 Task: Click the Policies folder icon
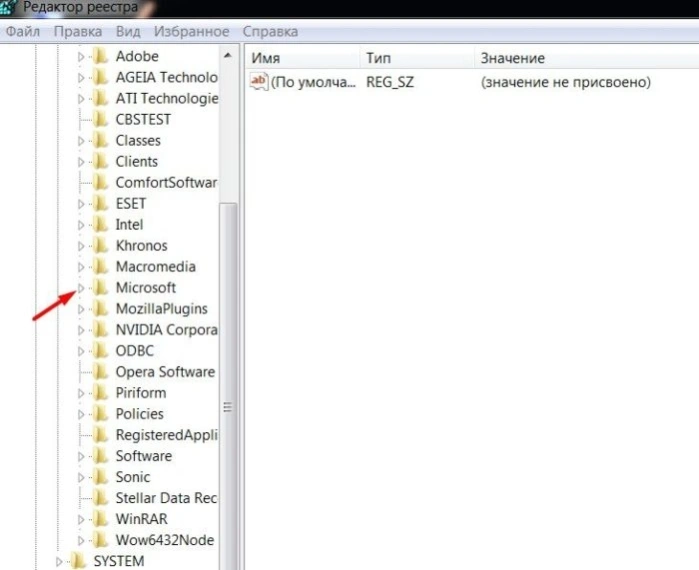point(101,414)
